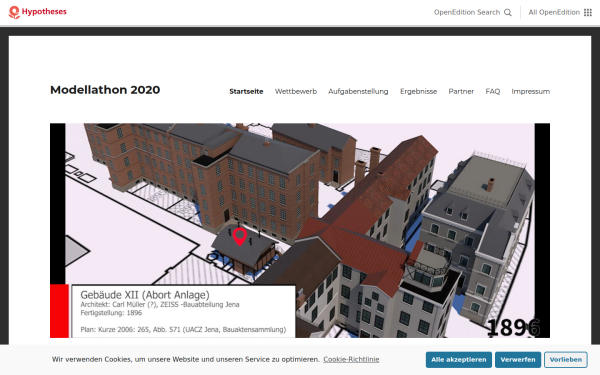
Task: Click the red map pin on the building
Action: (240, 236)
